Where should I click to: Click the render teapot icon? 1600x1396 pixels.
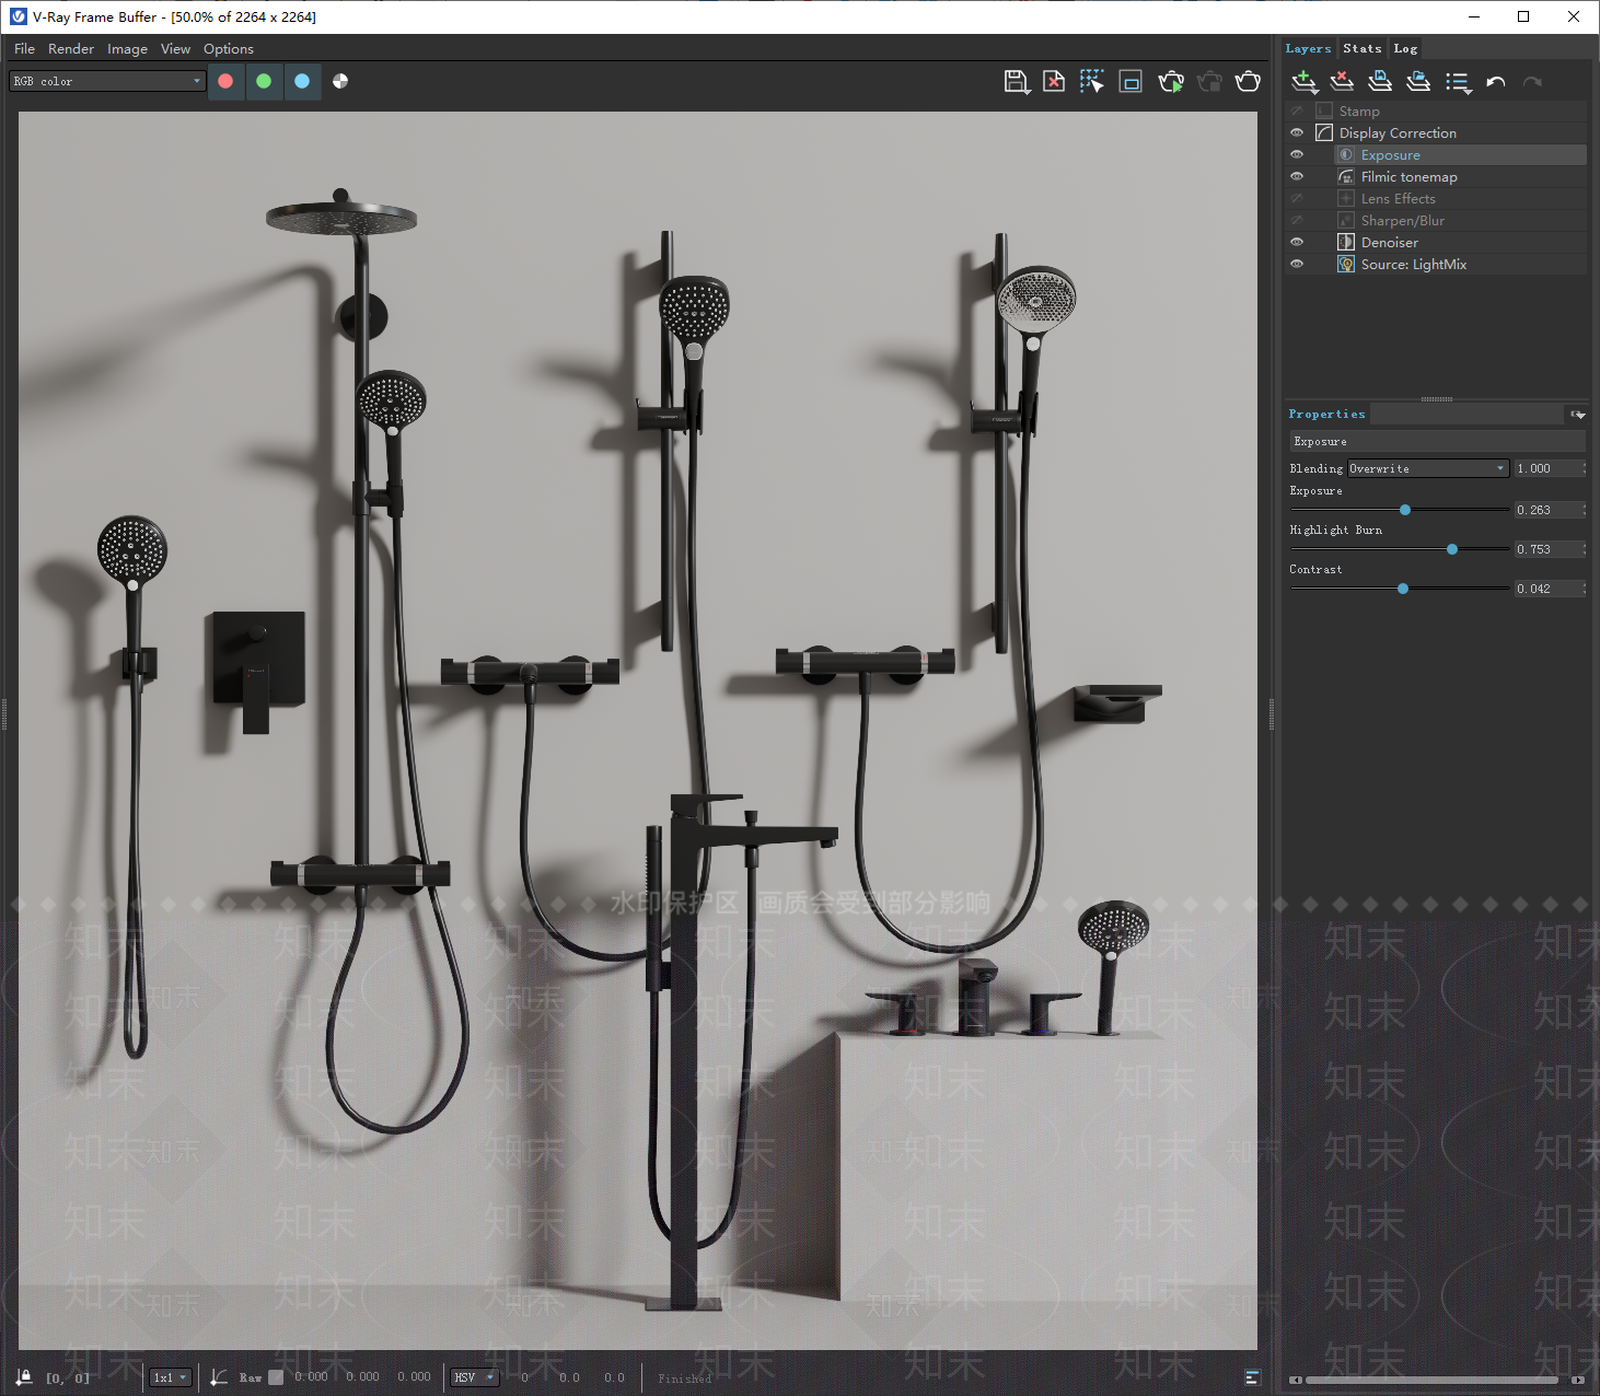point(1248,82)
